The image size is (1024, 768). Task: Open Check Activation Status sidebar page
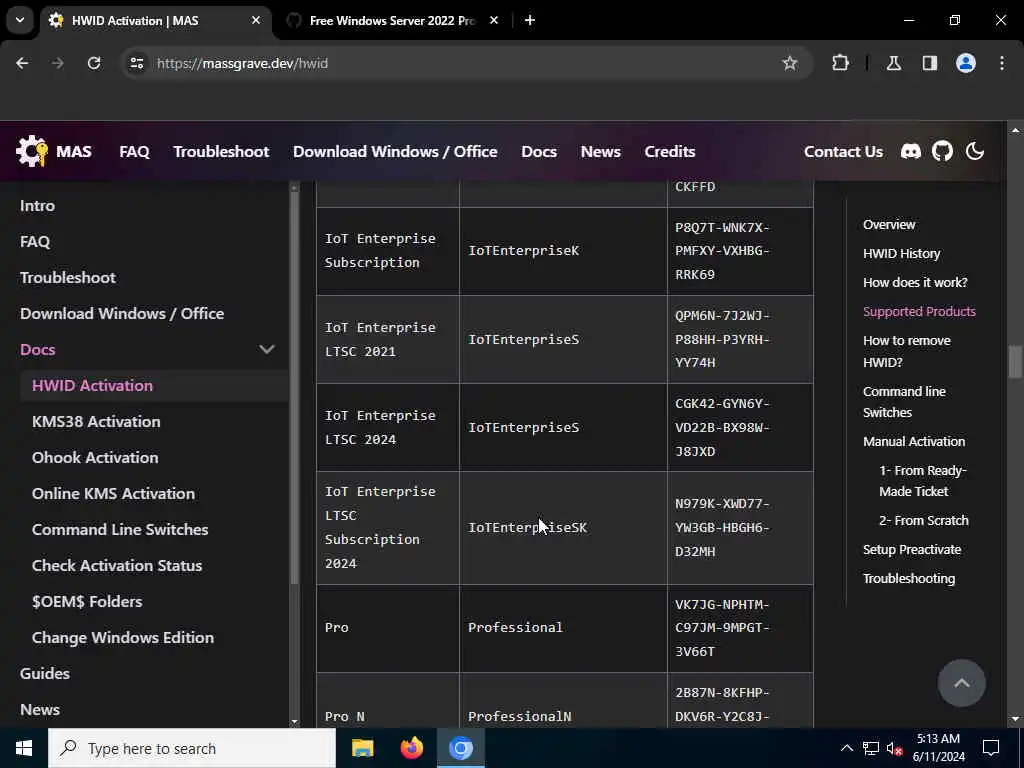[117, 566]
